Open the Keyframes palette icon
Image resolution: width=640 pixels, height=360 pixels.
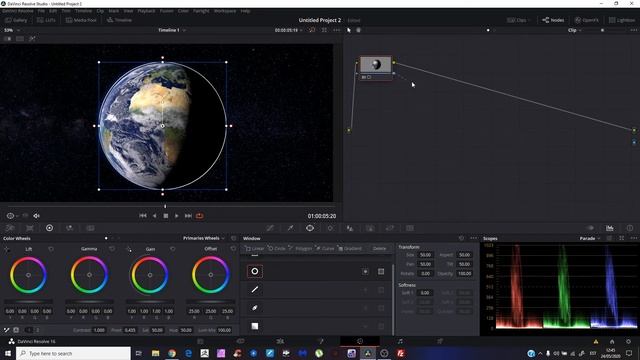coord(590,228)
